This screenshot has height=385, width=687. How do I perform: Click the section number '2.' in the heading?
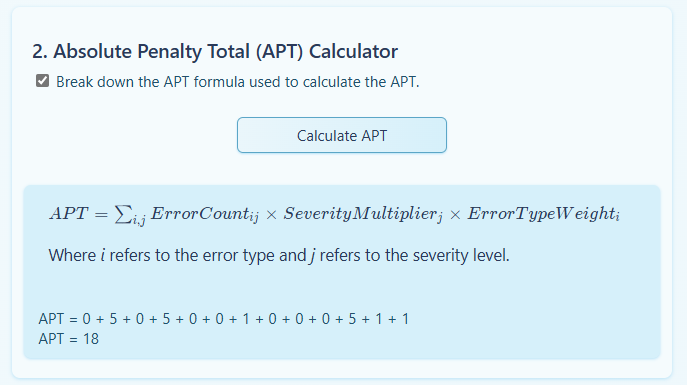[x=40, y=51]
